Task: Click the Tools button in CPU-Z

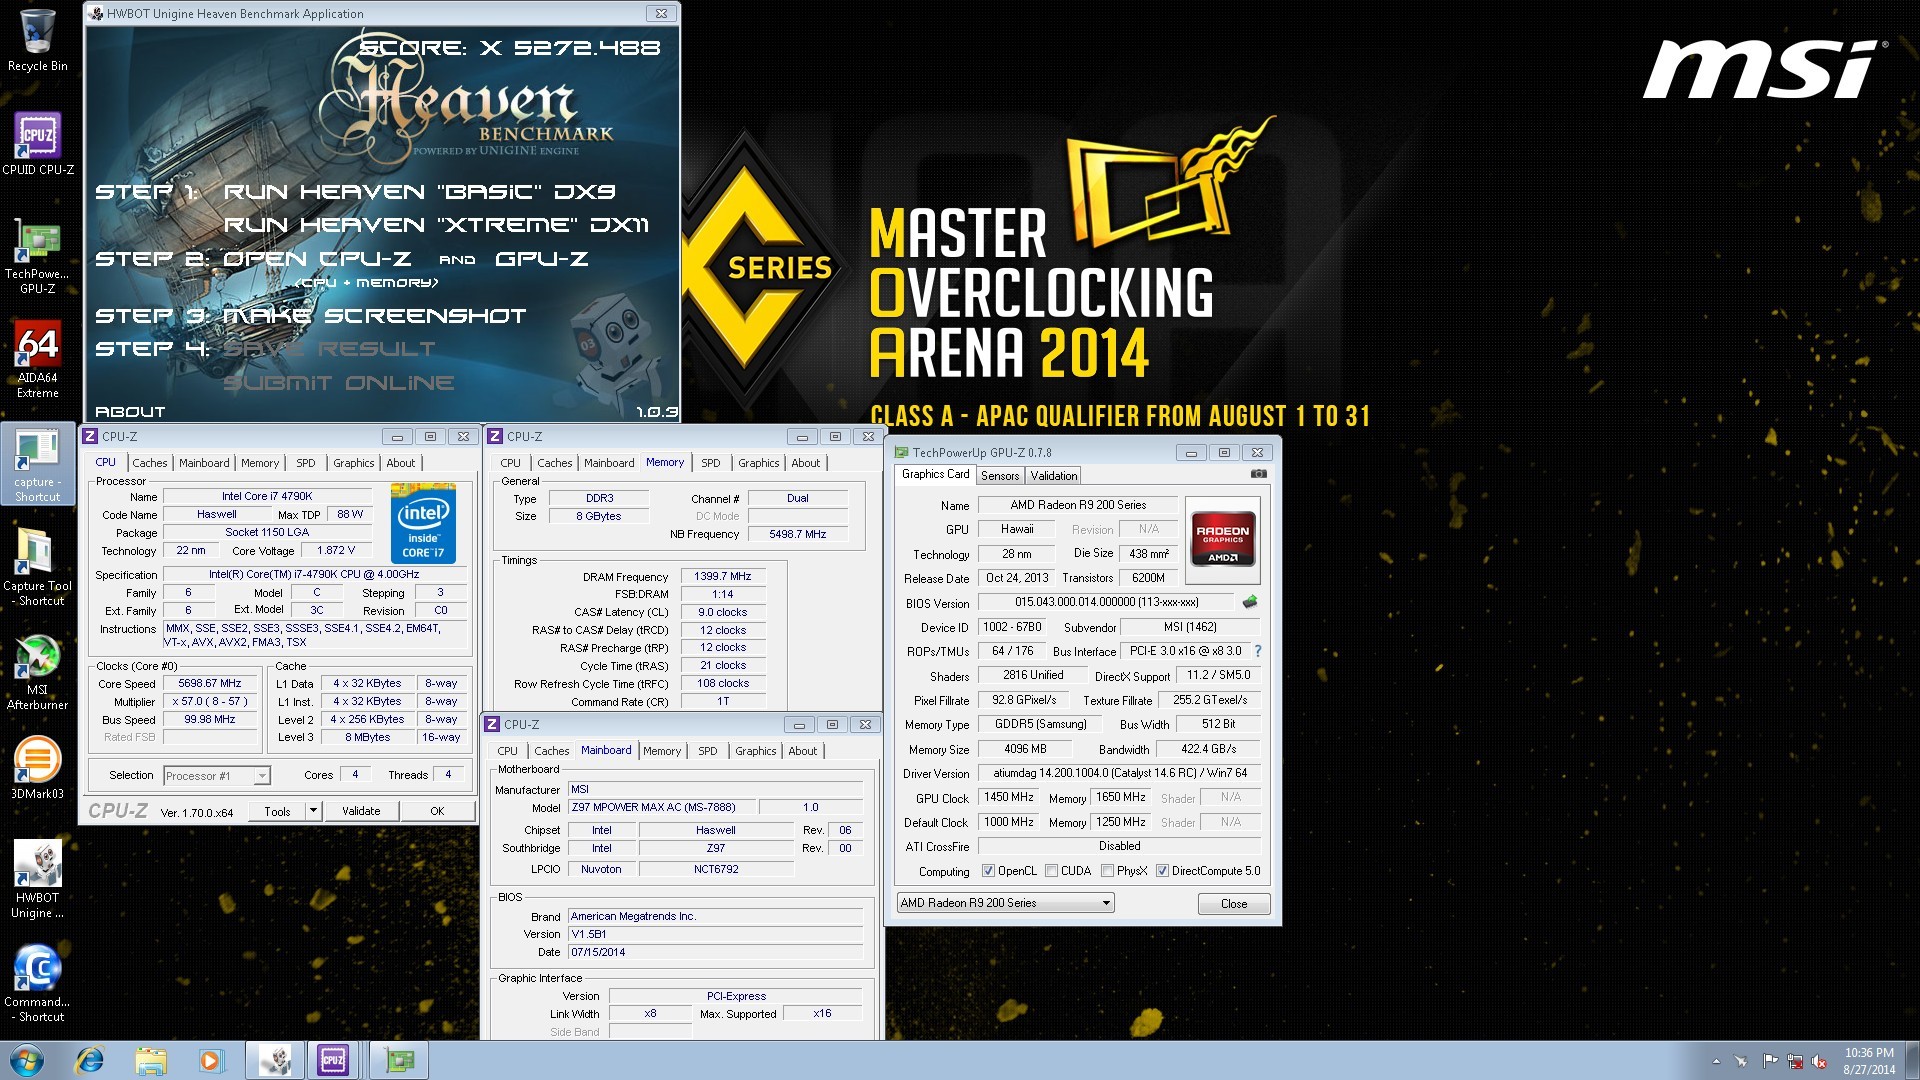Action: point(277,811)
